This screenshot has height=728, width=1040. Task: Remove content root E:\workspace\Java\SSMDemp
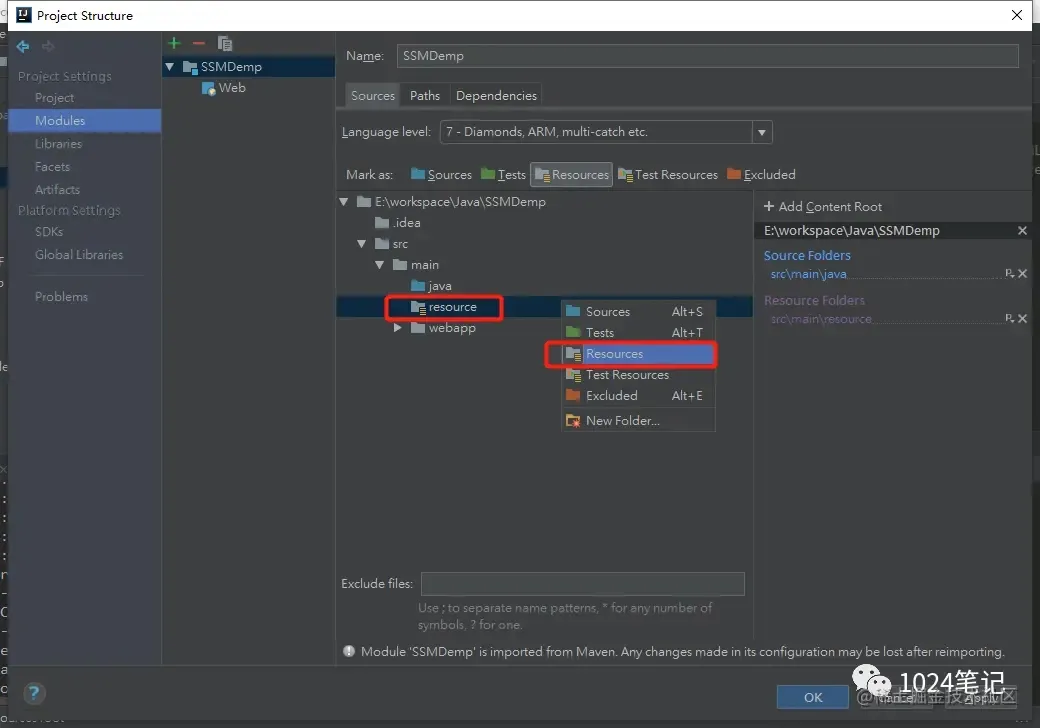(x=1022, y=230)
